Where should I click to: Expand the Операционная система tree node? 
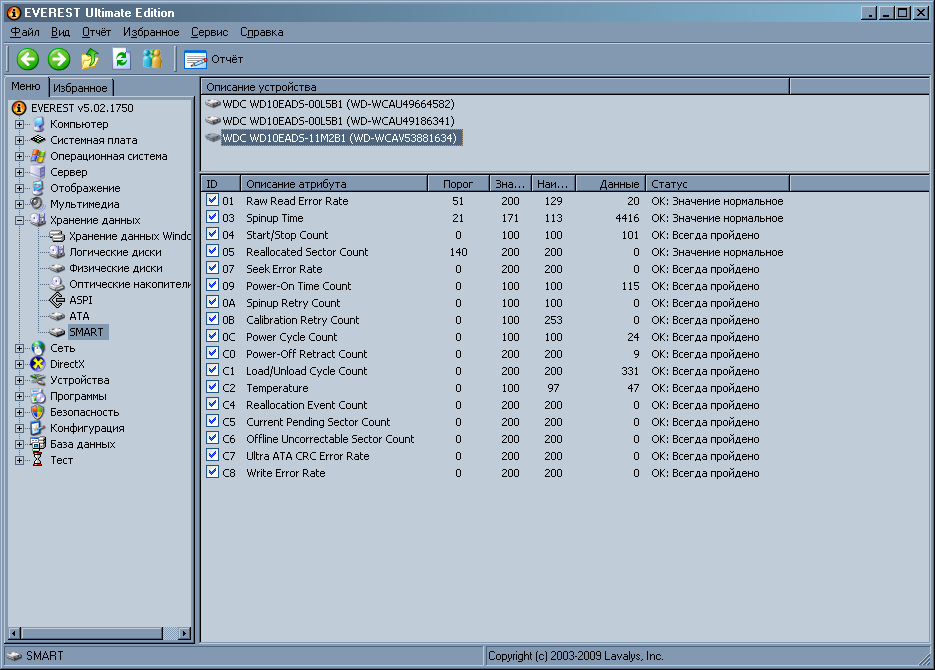coord(20,157)
